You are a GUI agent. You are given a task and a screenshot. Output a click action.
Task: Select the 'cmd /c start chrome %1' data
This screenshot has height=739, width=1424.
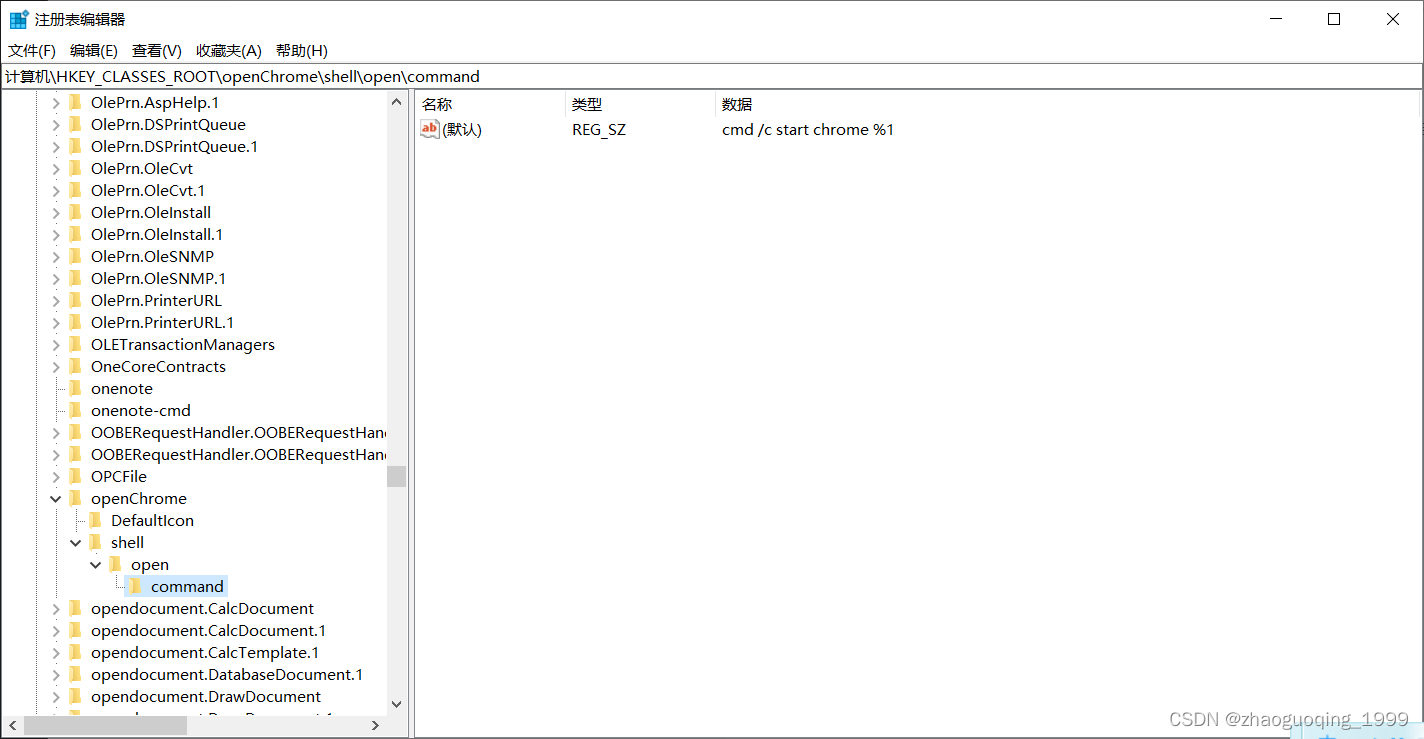(808, 130)
